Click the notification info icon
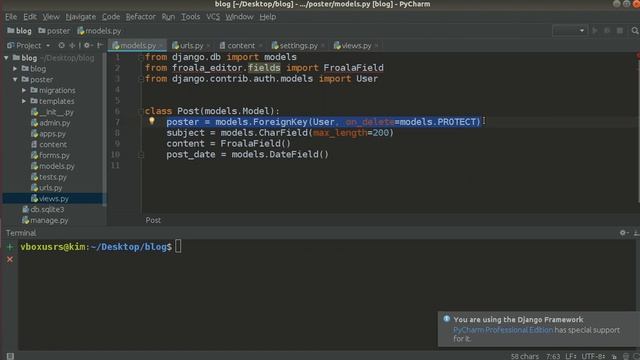640x360 pixels. [x=446, y=319]
